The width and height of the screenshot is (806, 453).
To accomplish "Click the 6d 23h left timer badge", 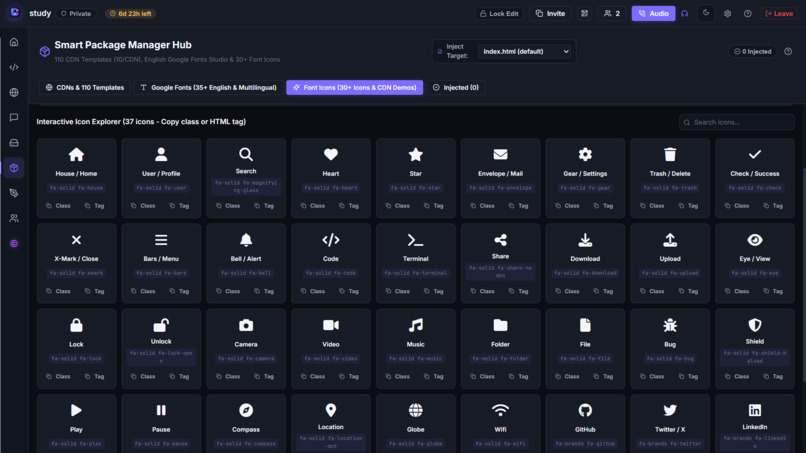I will [x=131, y=14].
